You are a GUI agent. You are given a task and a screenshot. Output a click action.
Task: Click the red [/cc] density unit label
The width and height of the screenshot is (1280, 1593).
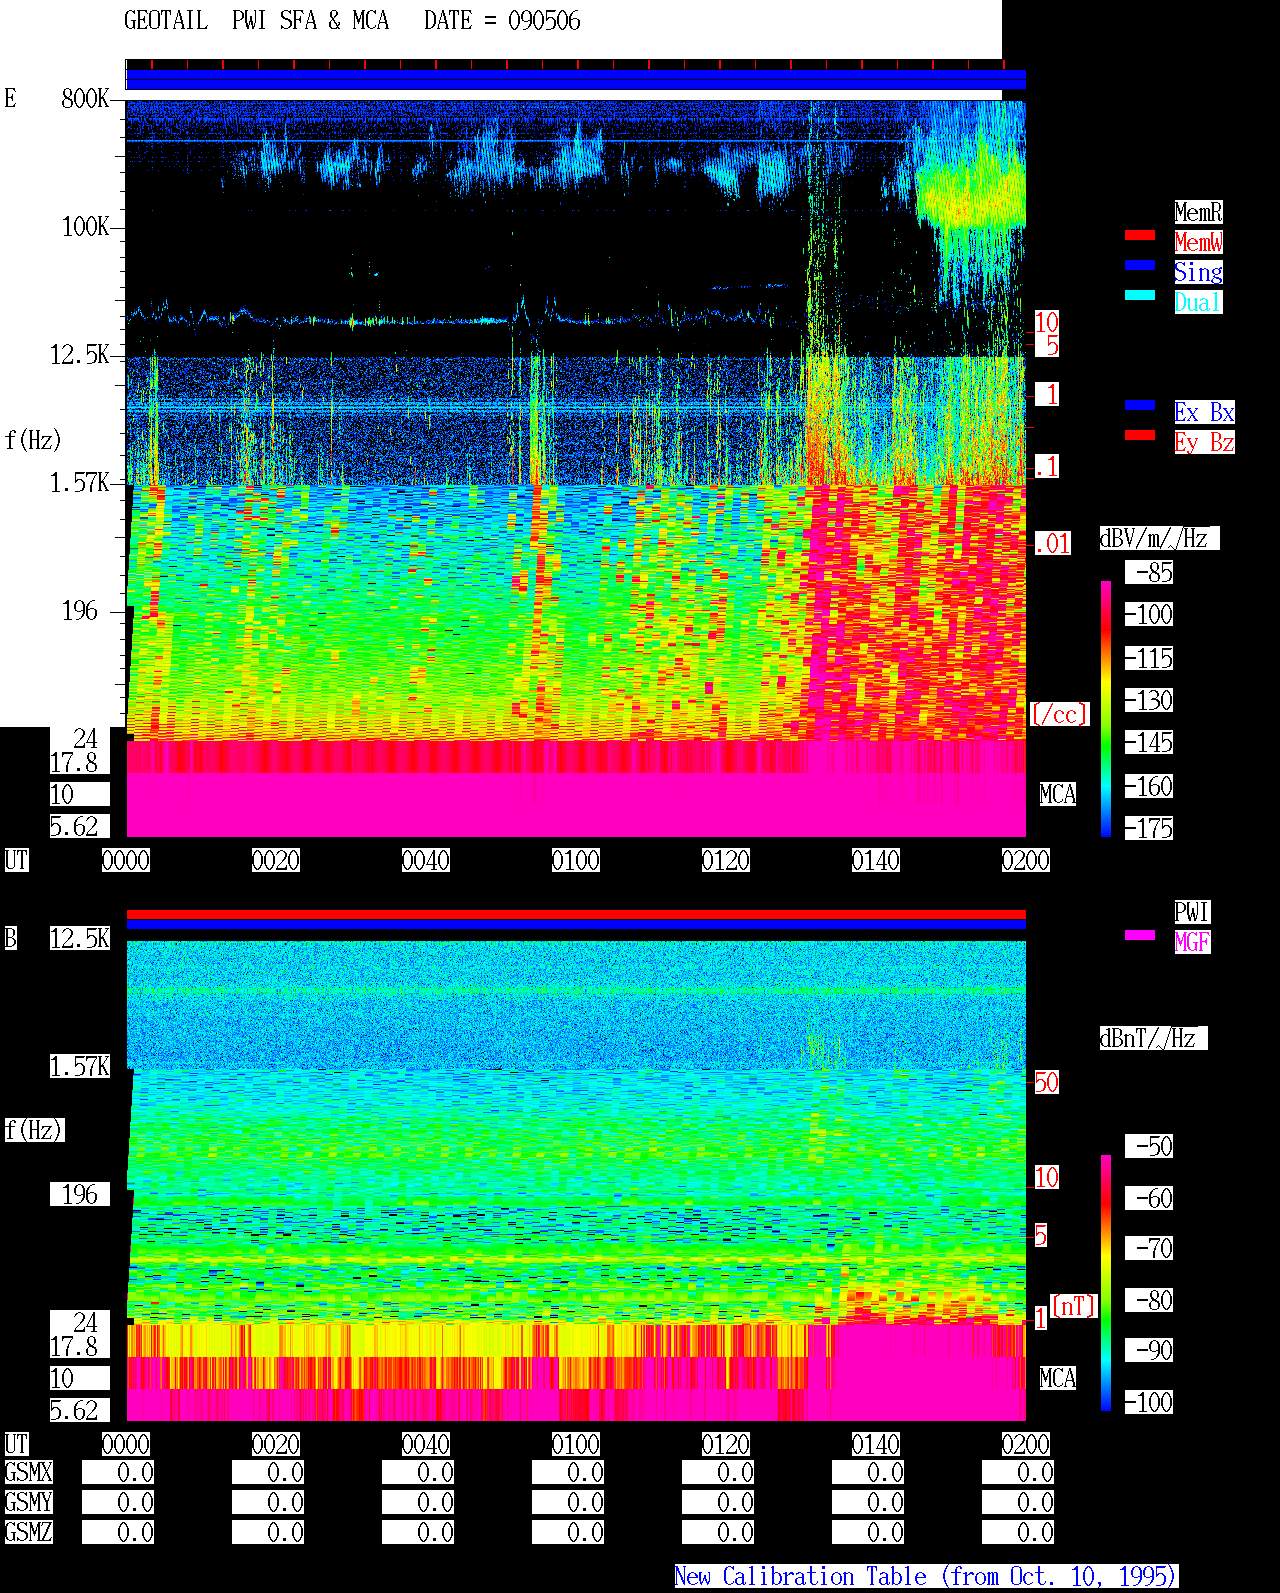(1059, 714)
